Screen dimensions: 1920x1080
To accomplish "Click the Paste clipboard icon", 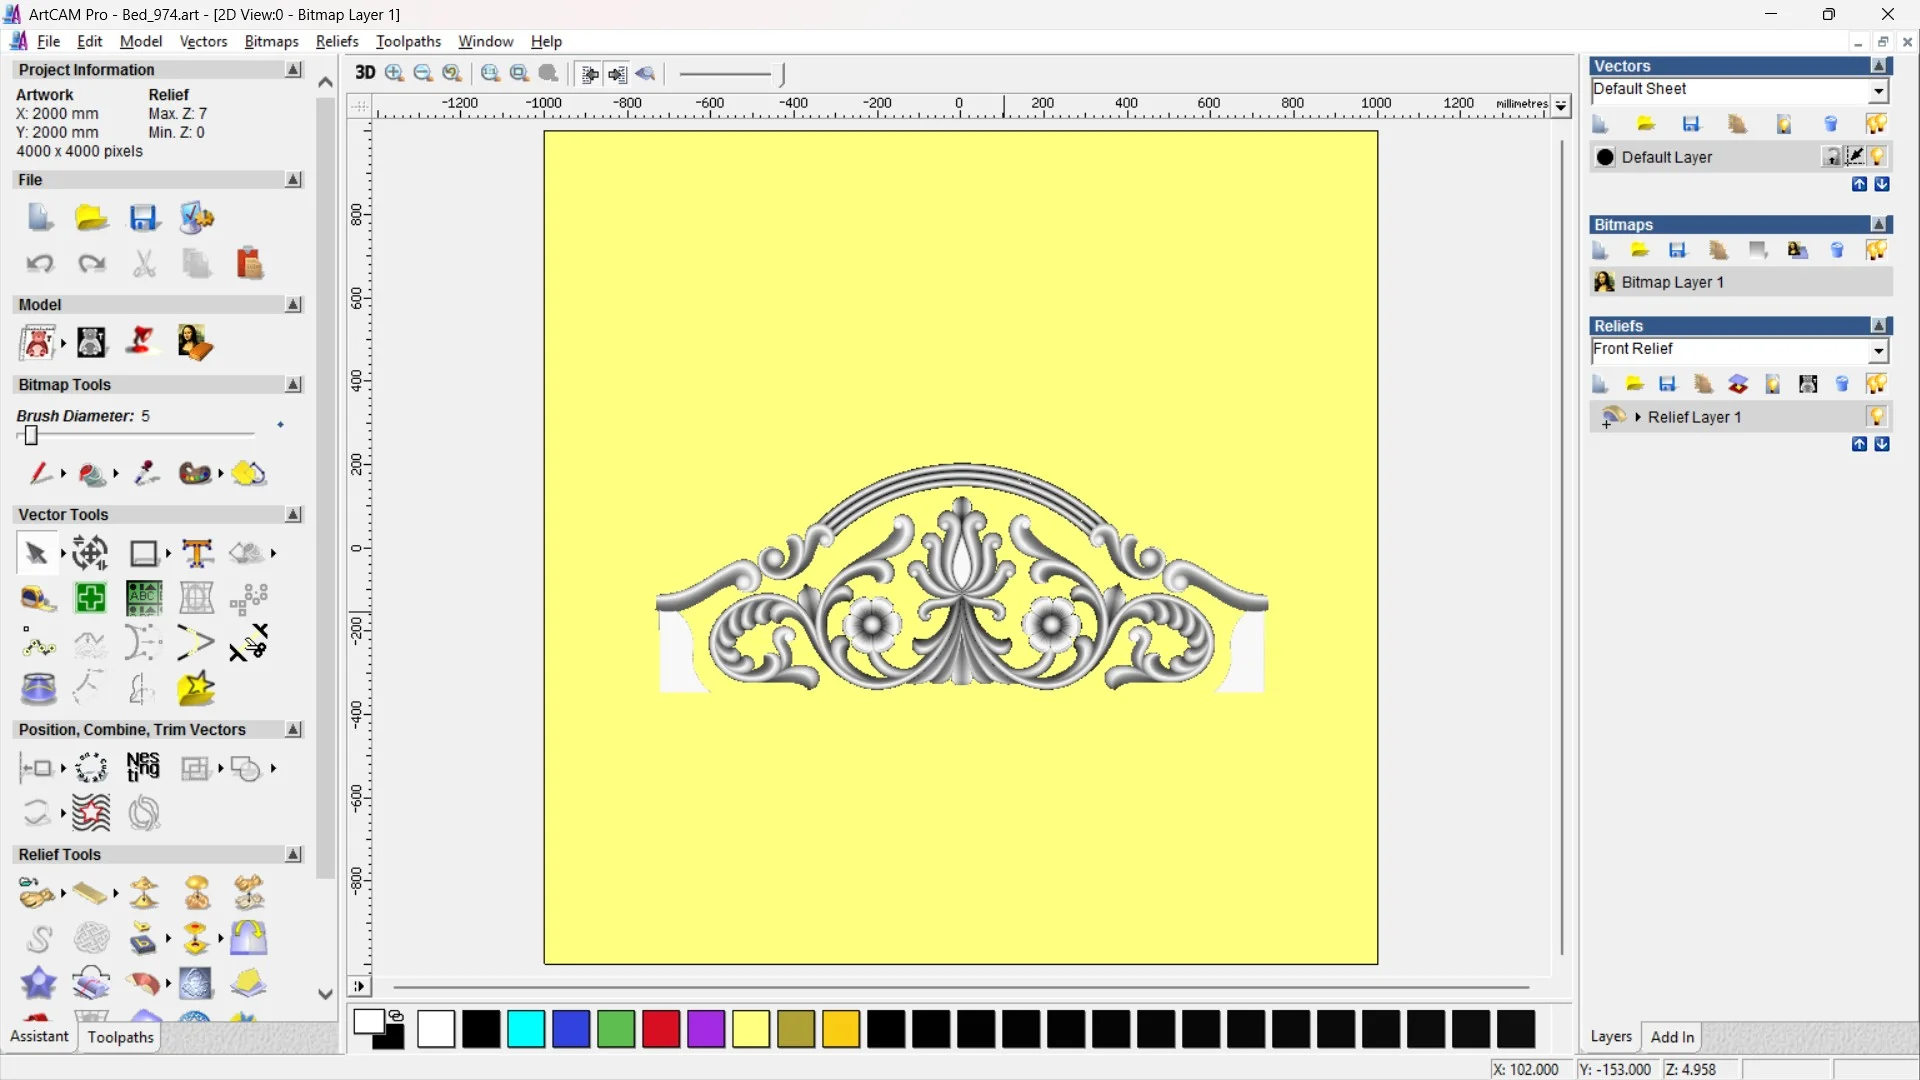I will tap(249, 264).
